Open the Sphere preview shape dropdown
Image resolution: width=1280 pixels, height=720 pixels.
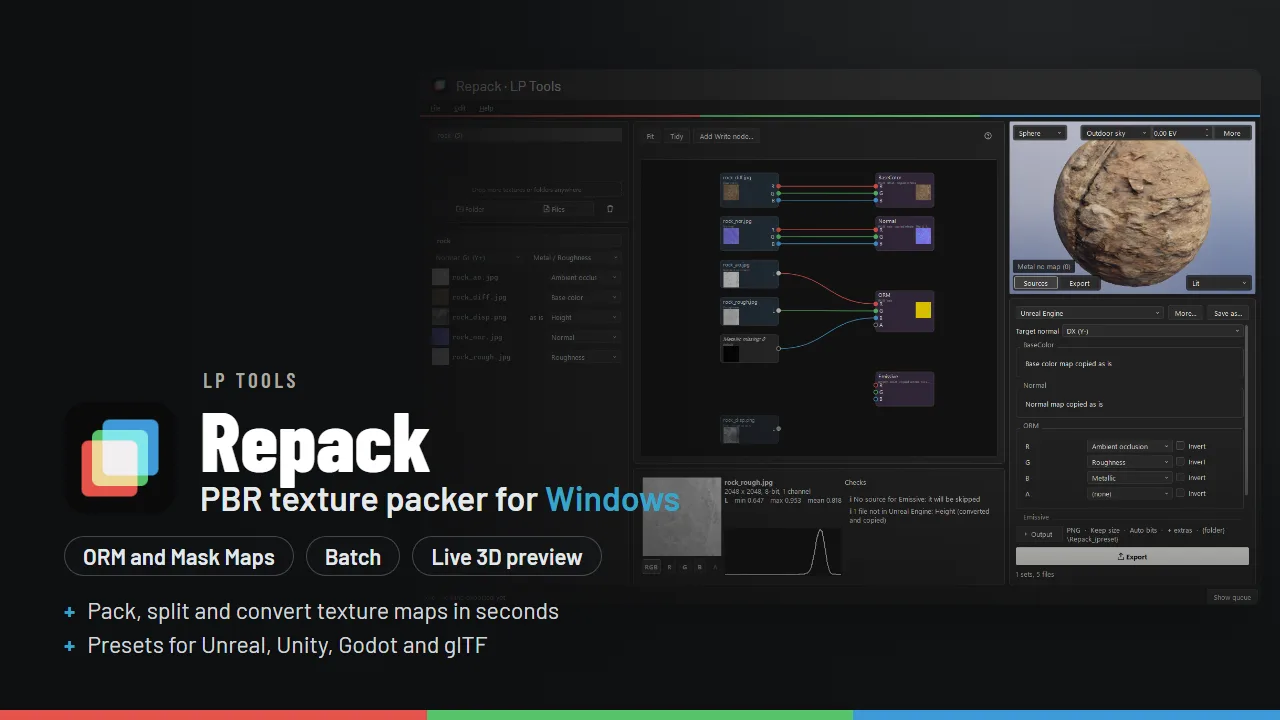pos(1039,133)
